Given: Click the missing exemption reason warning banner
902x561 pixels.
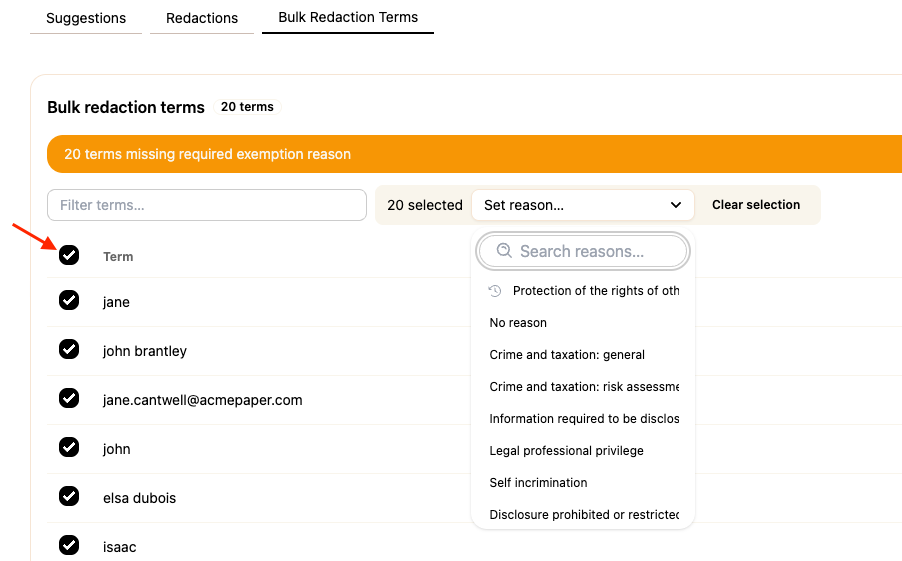Looking at the screenshot, I should (x=475, y=154).
